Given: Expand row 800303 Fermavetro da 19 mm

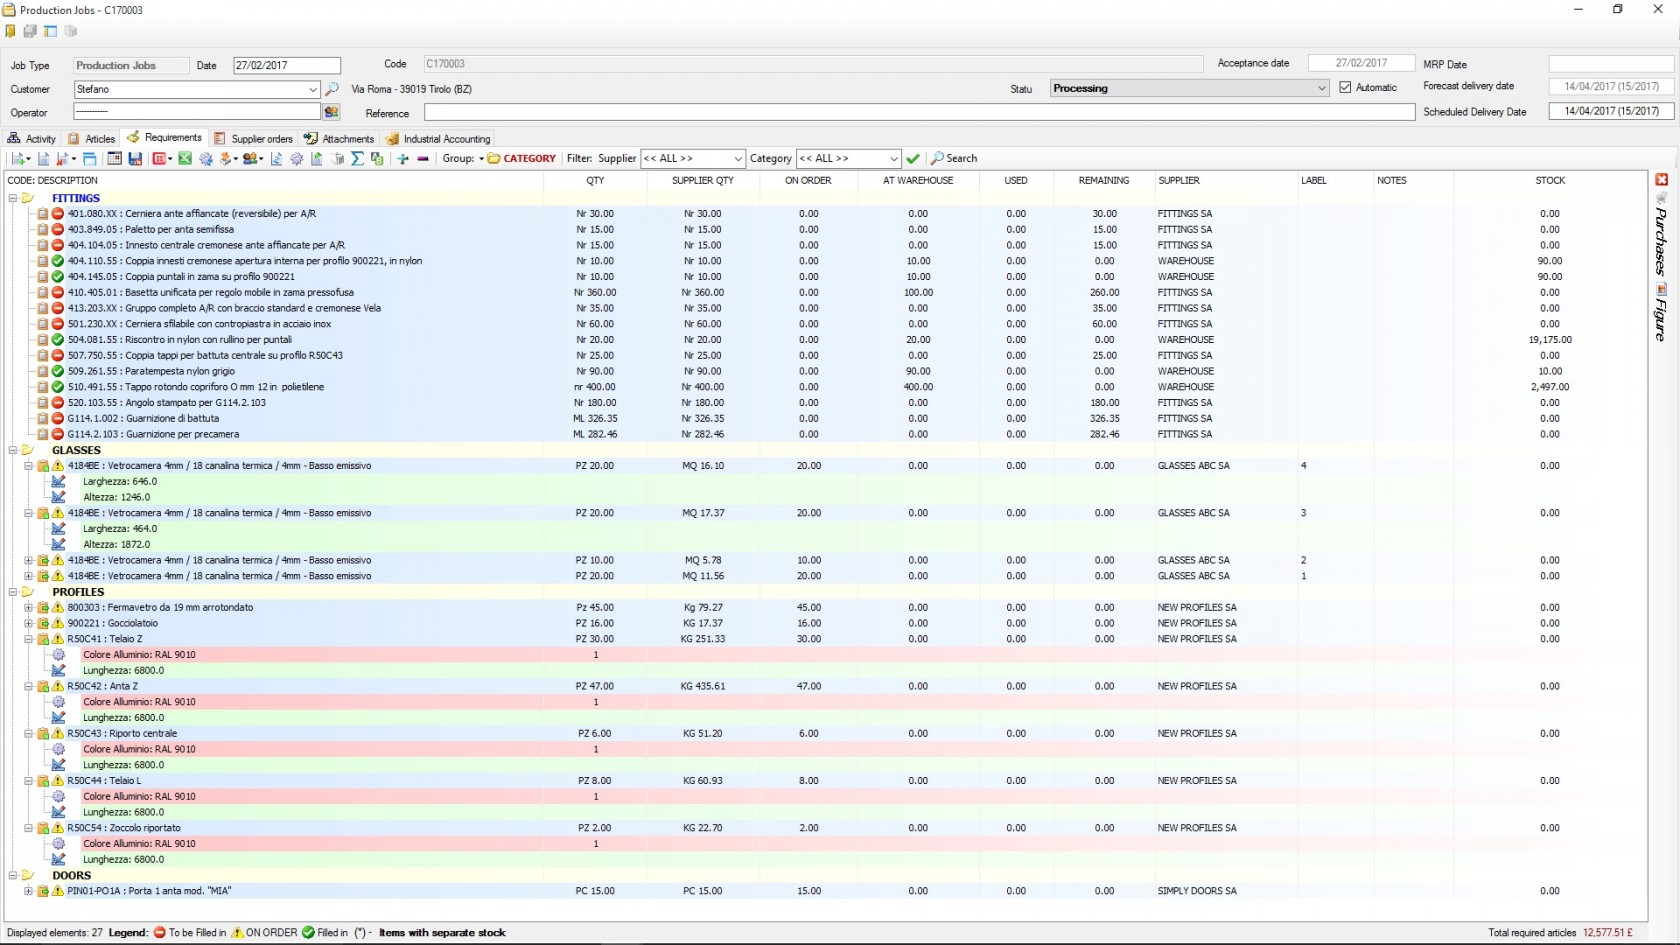Looking at the screenshot, I should click(28, 608).
